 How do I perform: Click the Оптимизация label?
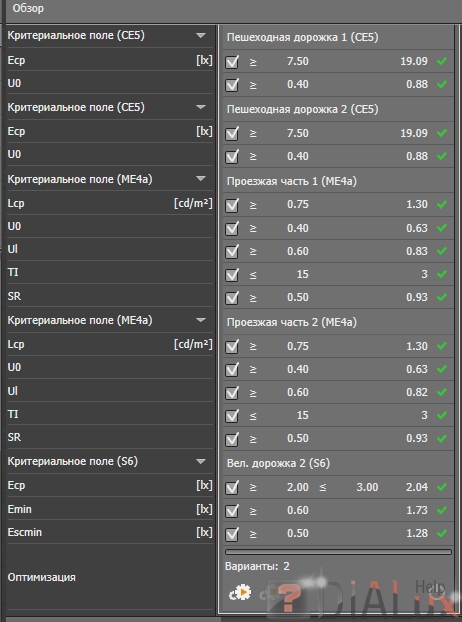(42, 577)
